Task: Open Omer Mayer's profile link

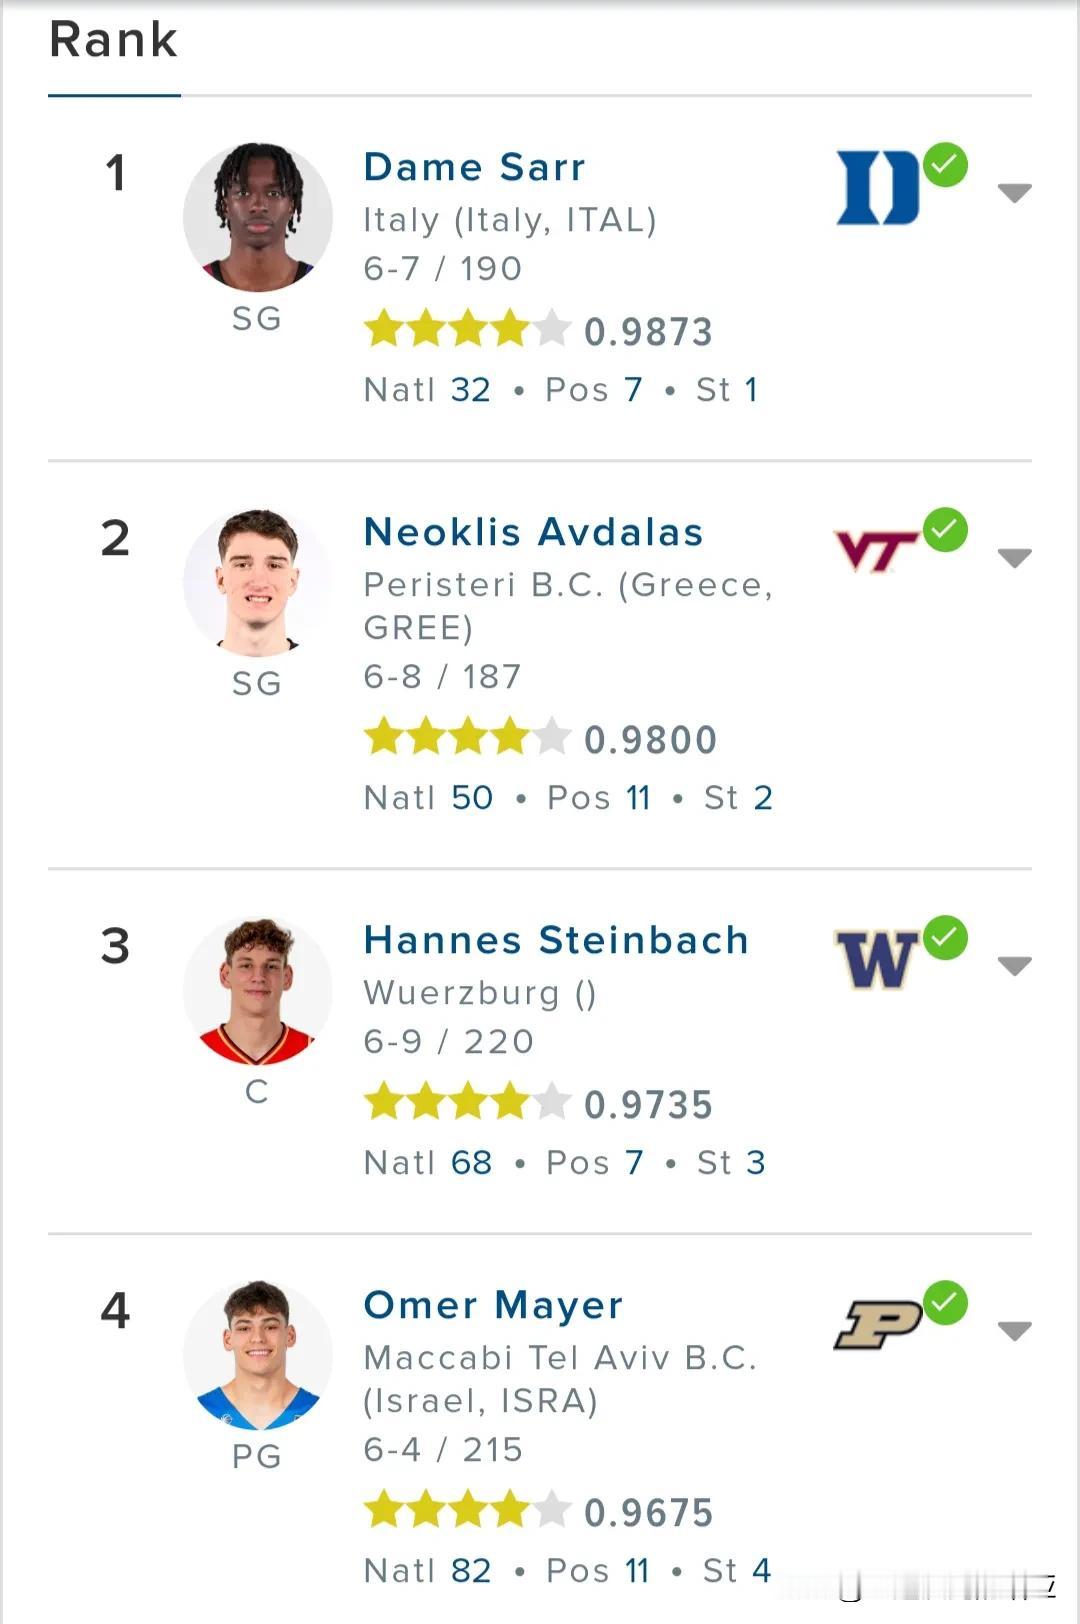Action: click(x=493, y=1305)
